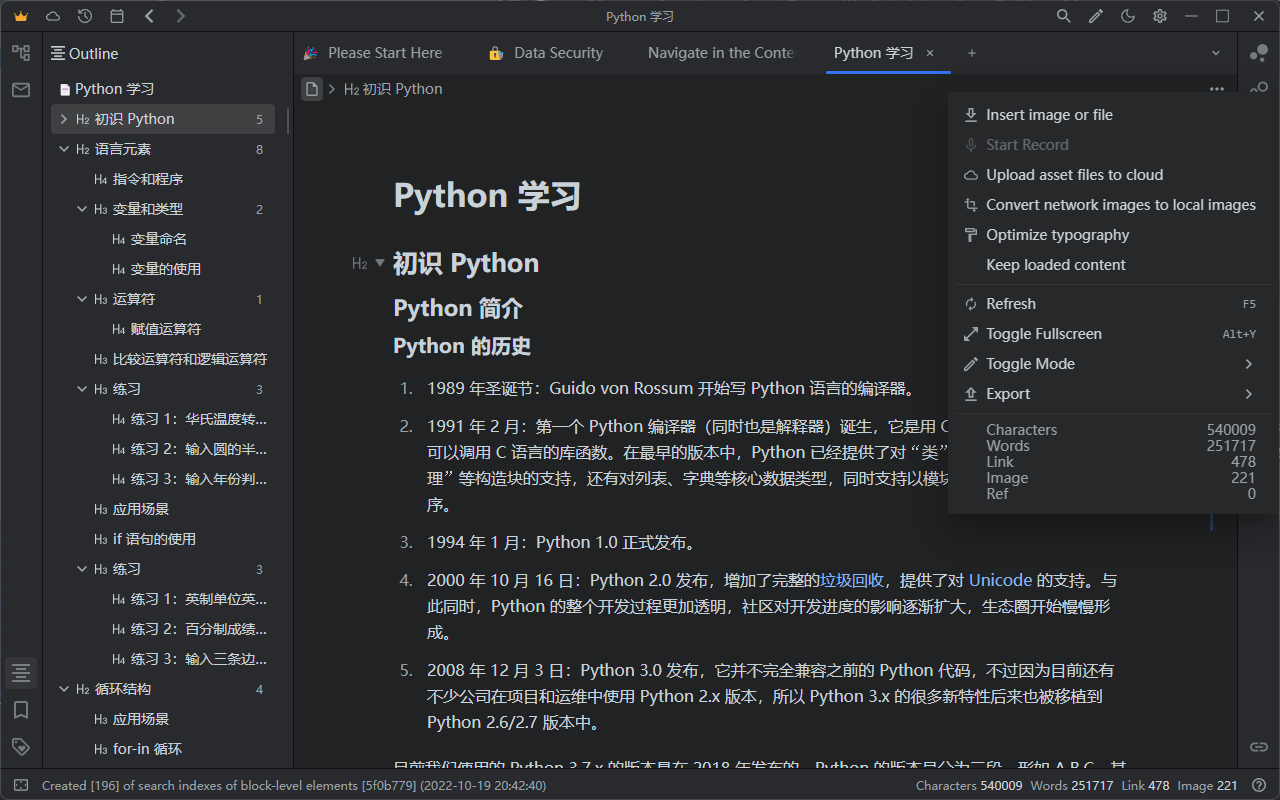This screenshot has width=1280, height=800.
Task: Open the daily note calendar icon
Action: (x=117, y=16)
